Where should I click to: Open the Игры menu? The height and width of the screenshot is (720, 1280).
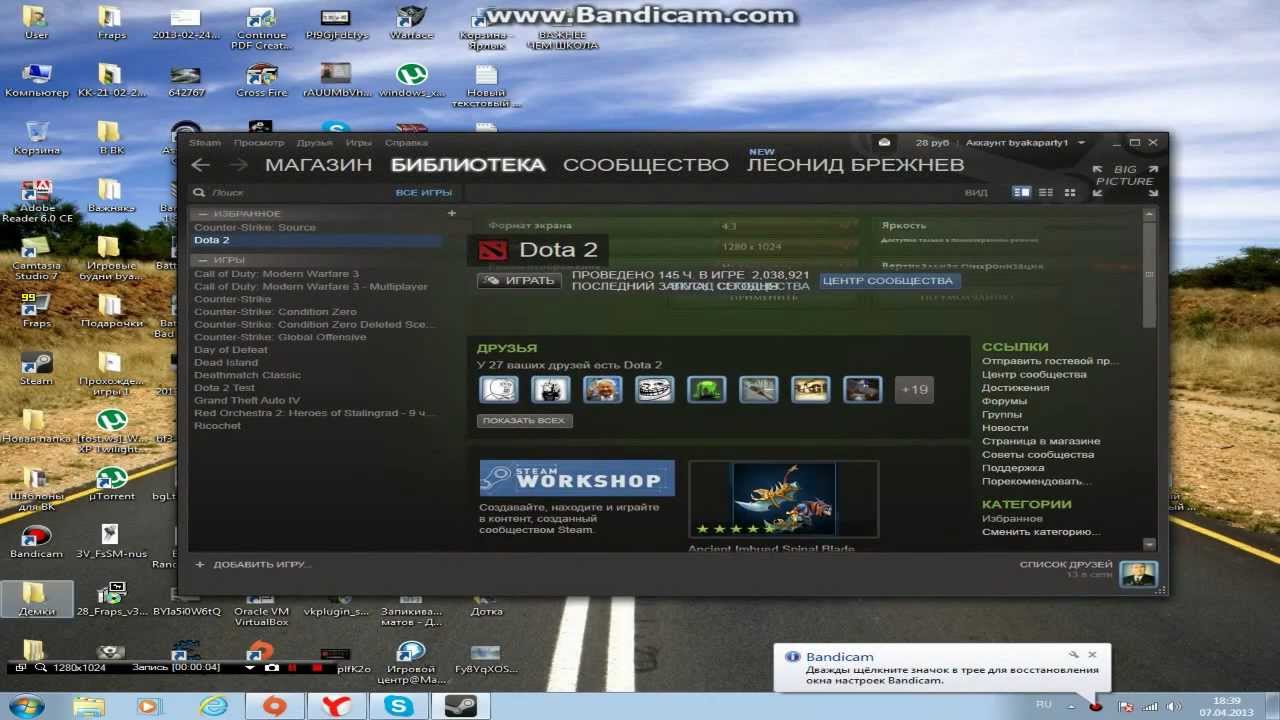pyautogui.click(x=358, y=143)
